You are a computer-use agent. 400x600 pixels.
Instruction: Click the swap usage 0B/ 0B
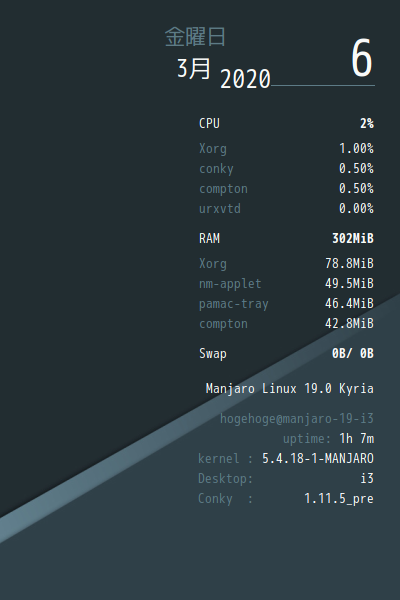[353, 354]
